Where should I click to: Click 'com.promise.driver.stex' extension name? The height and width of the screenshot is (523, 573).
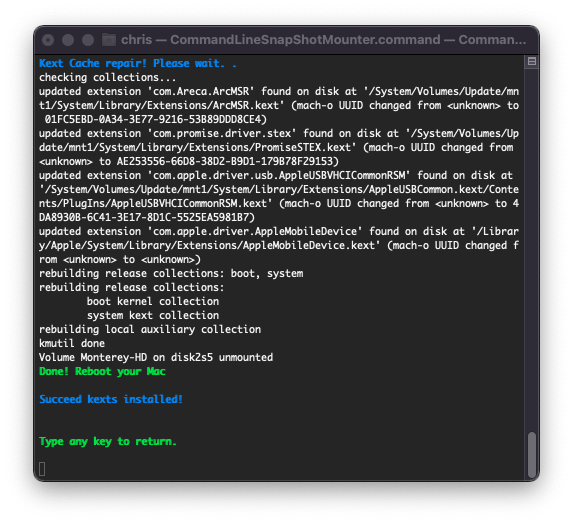[x=222, y=133]
